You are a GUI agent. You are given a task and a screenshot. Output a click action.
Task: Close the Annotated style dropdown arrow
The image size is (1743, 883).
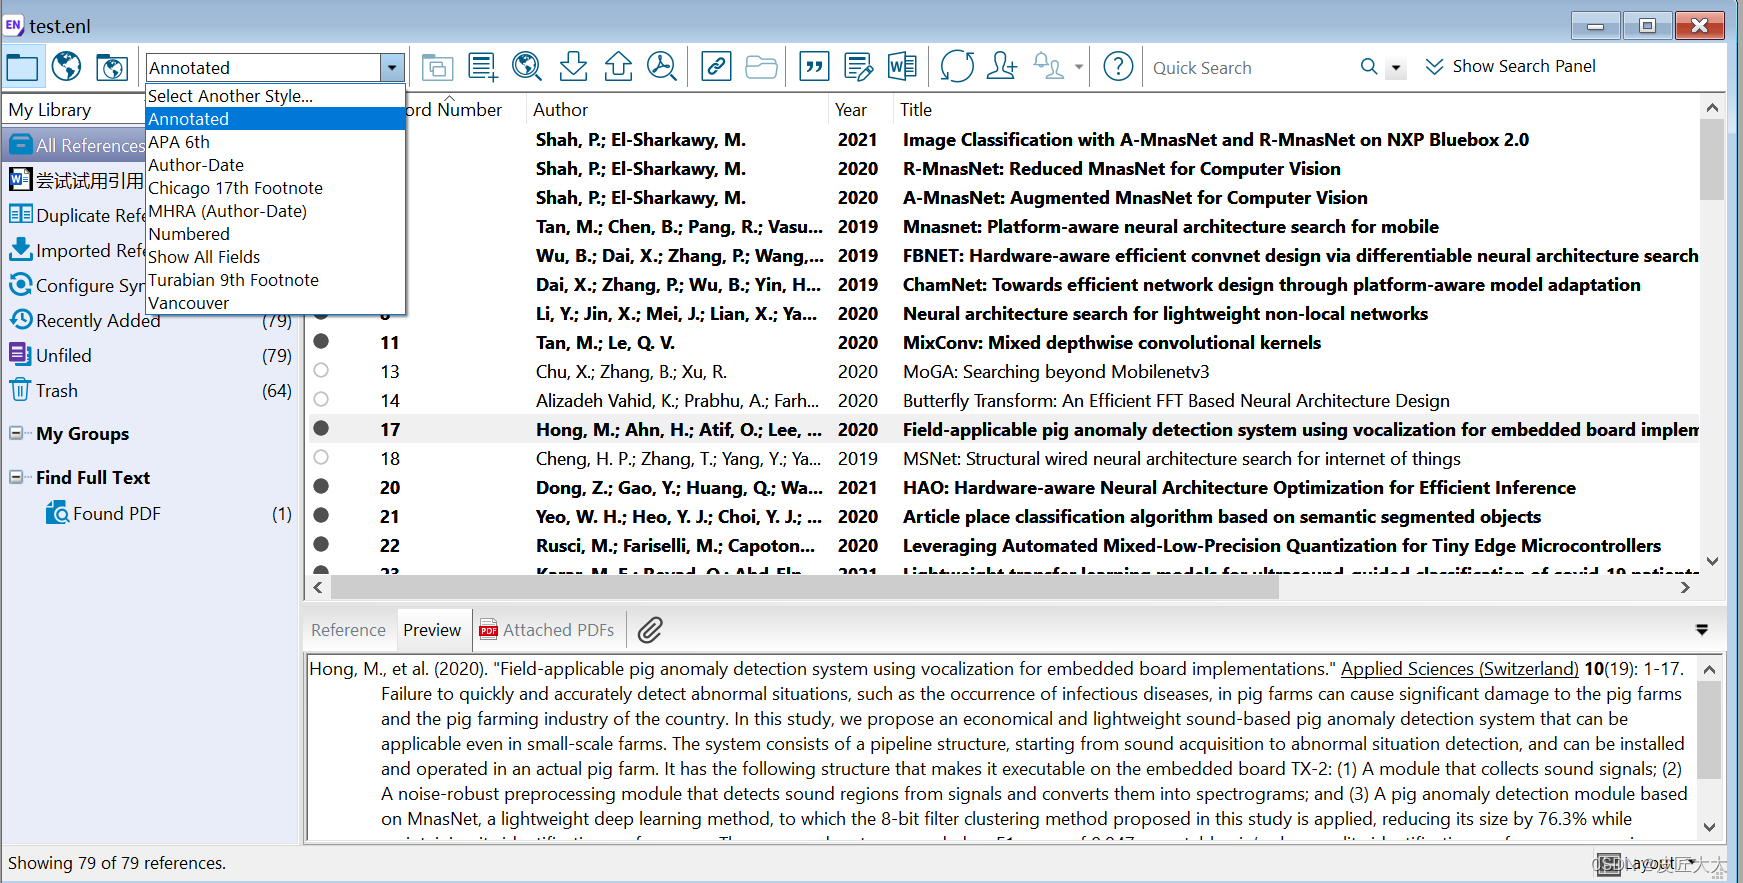392,68
